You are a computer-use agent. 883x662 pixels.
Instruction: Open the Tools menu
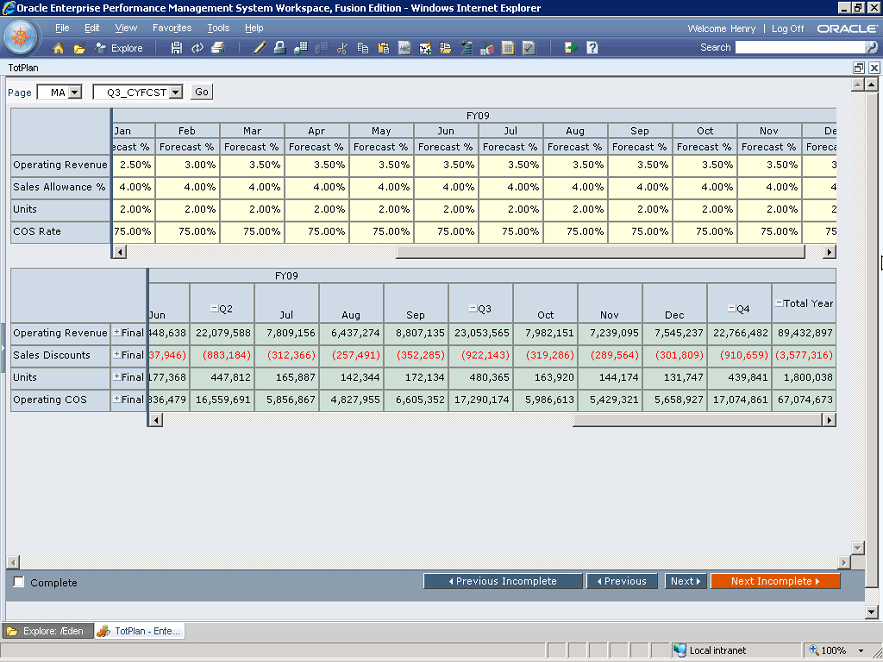(218, 28)
